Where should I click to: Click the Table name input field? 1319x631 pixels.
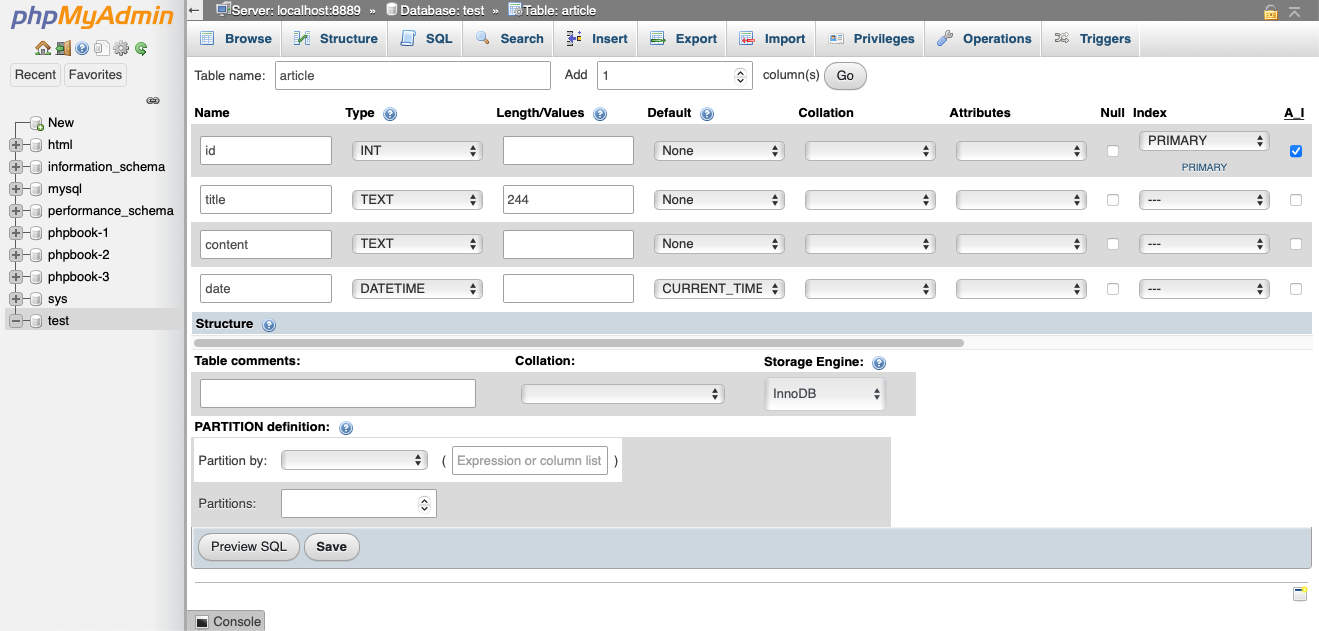click(412, 76)
